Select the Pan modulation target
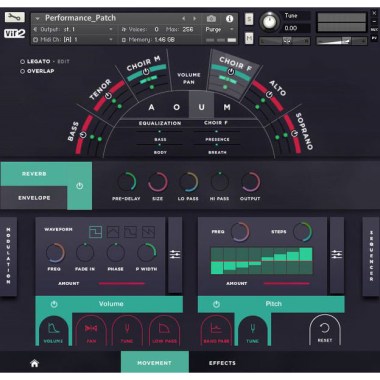The image size is (380, 380). (x=91, y=330)
